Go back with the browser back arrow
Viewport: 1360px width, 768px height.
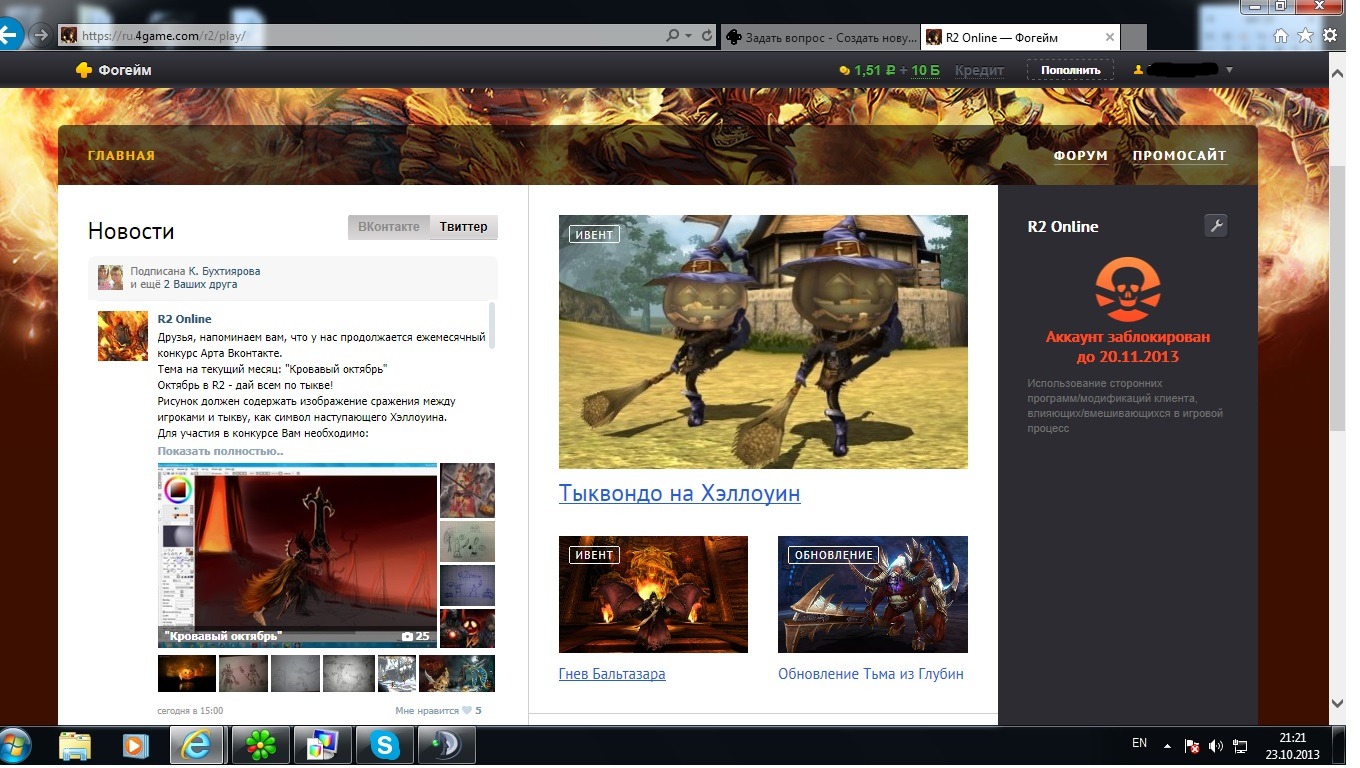[8, 35]
